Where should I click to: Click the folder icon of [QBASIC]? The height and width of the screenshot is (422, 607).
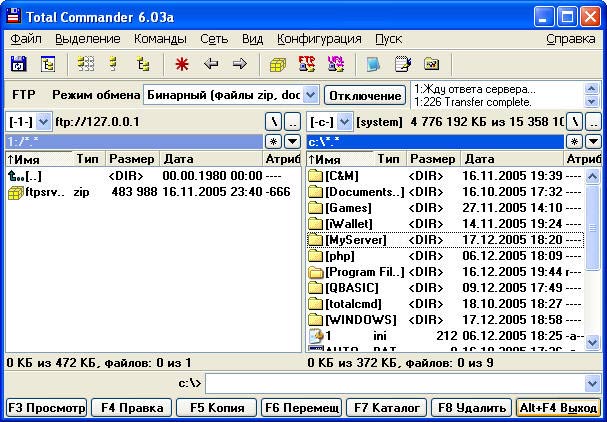(316, 288)
